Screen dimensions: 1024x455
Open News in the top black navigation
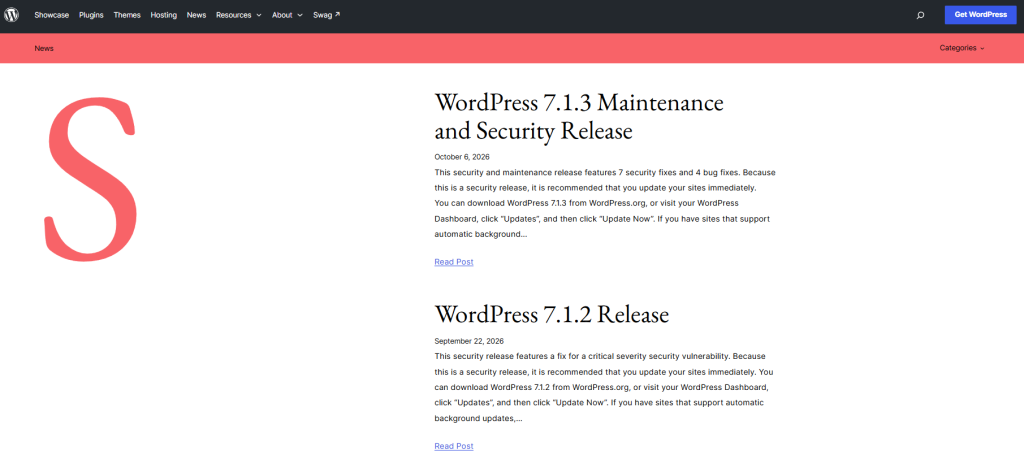coord(196,15)
